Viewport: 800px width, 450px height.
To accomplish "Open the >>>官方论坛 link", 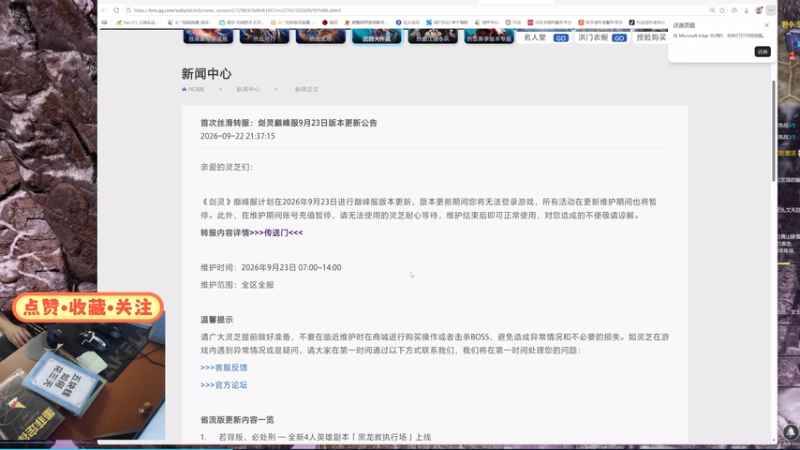I will [x=223, y=385].
